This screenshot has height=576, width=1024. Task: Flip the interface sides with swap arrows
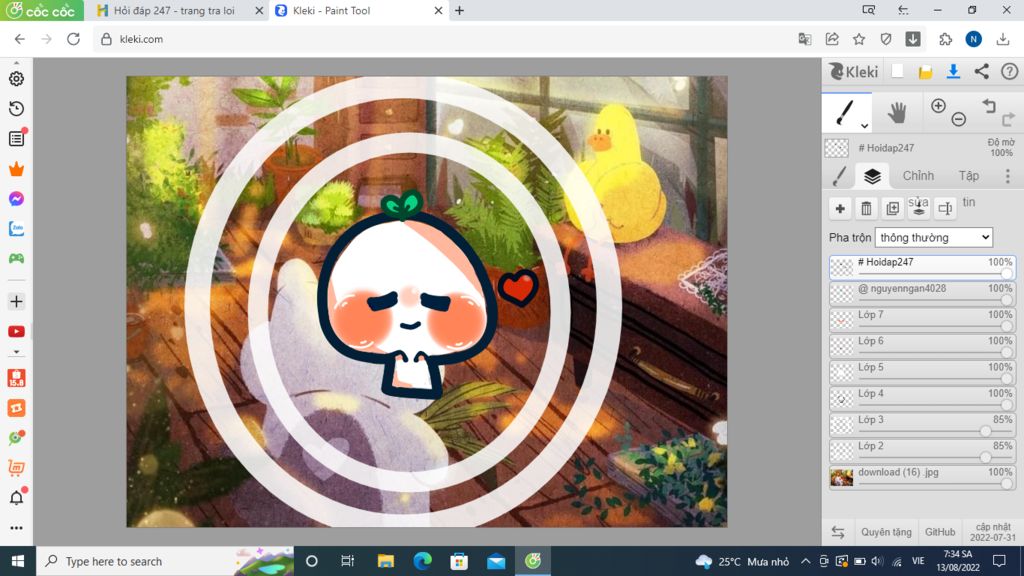(838, 532)
